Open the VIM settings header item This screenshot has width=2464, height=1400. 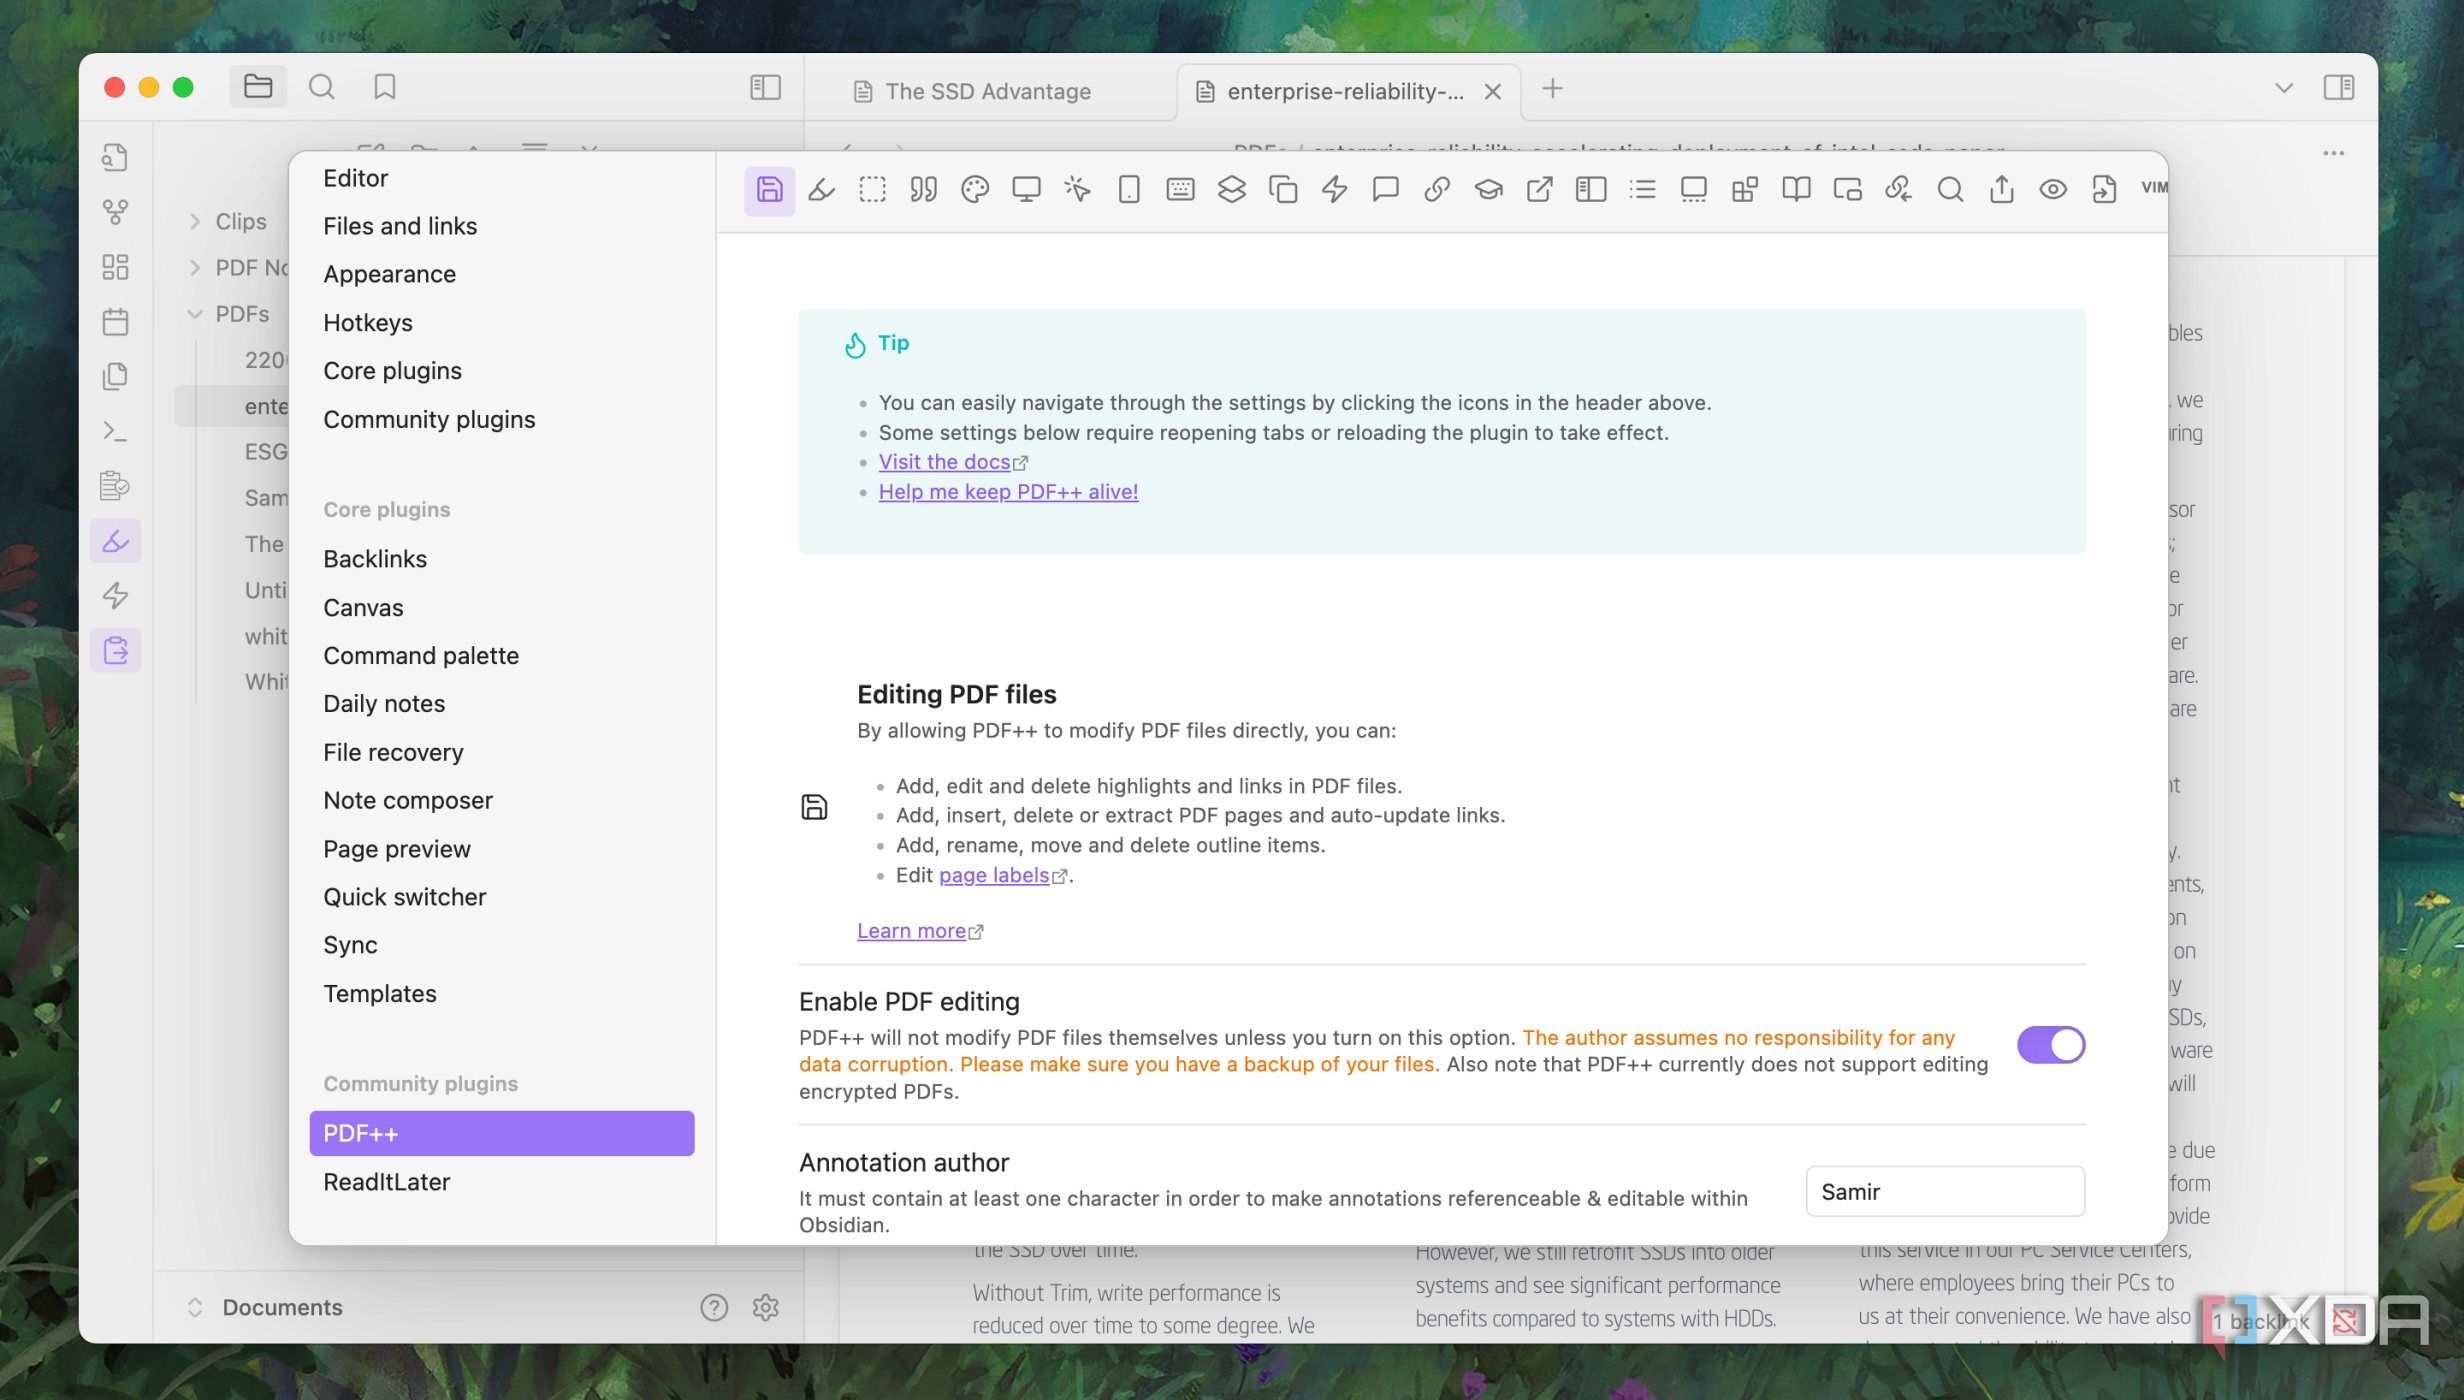tap(2154, 188)
